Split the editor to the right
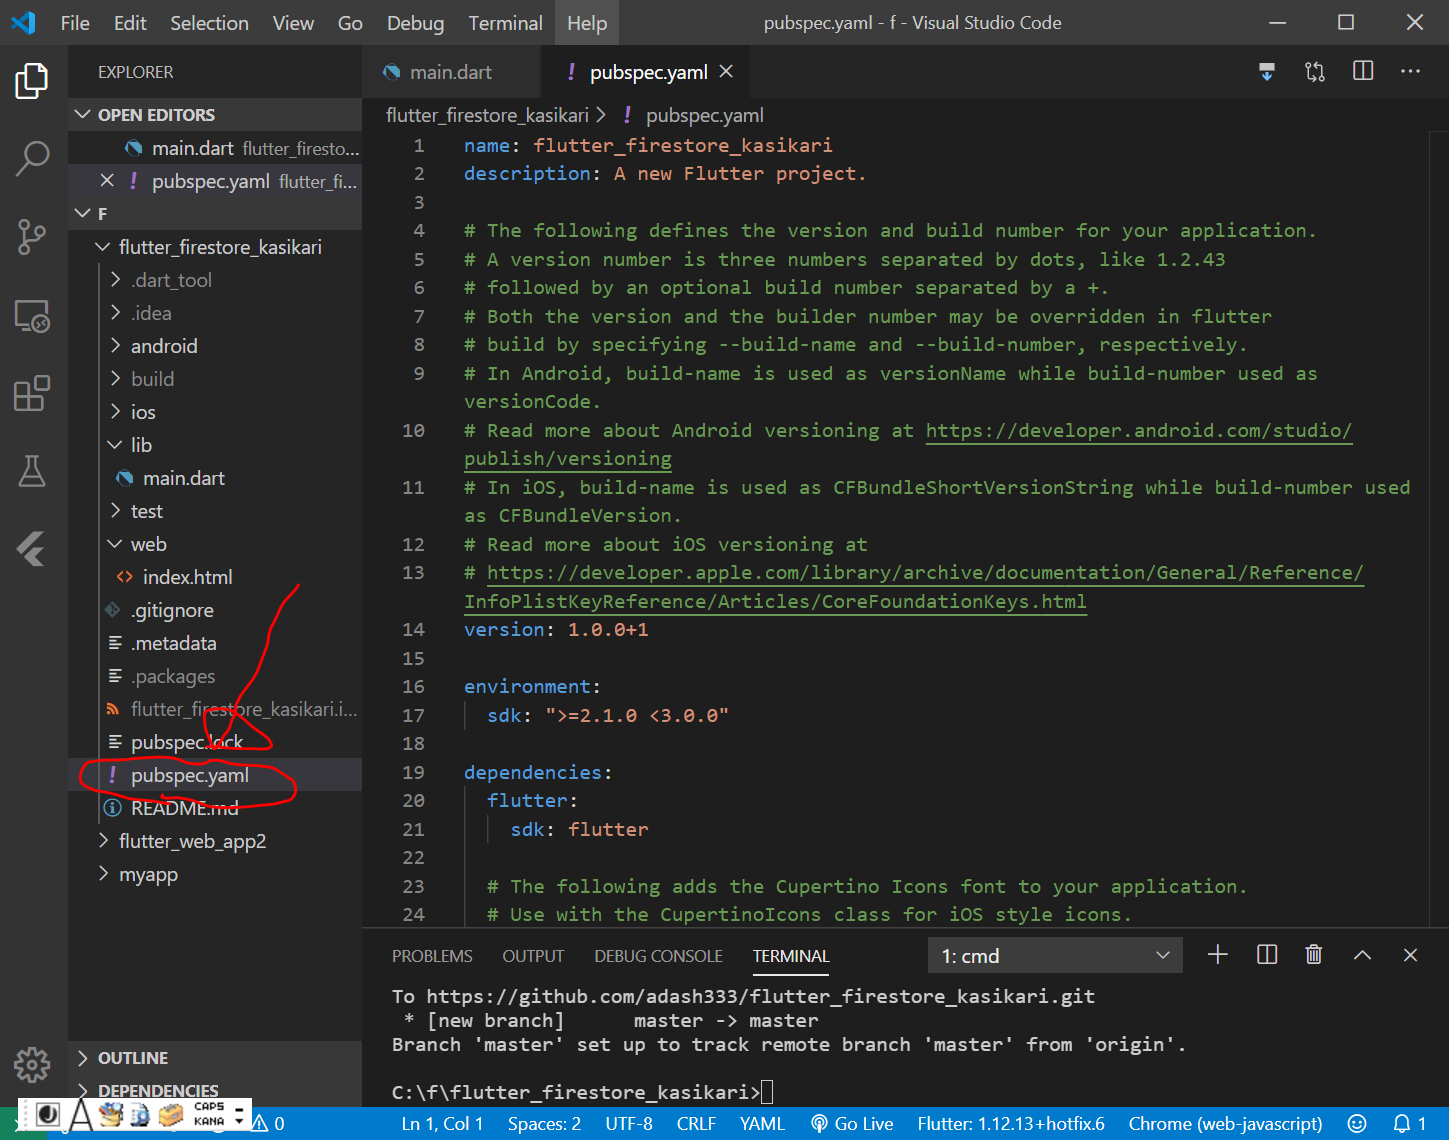Viewport: 1449px width, 1140px height. coord(1363,72)
